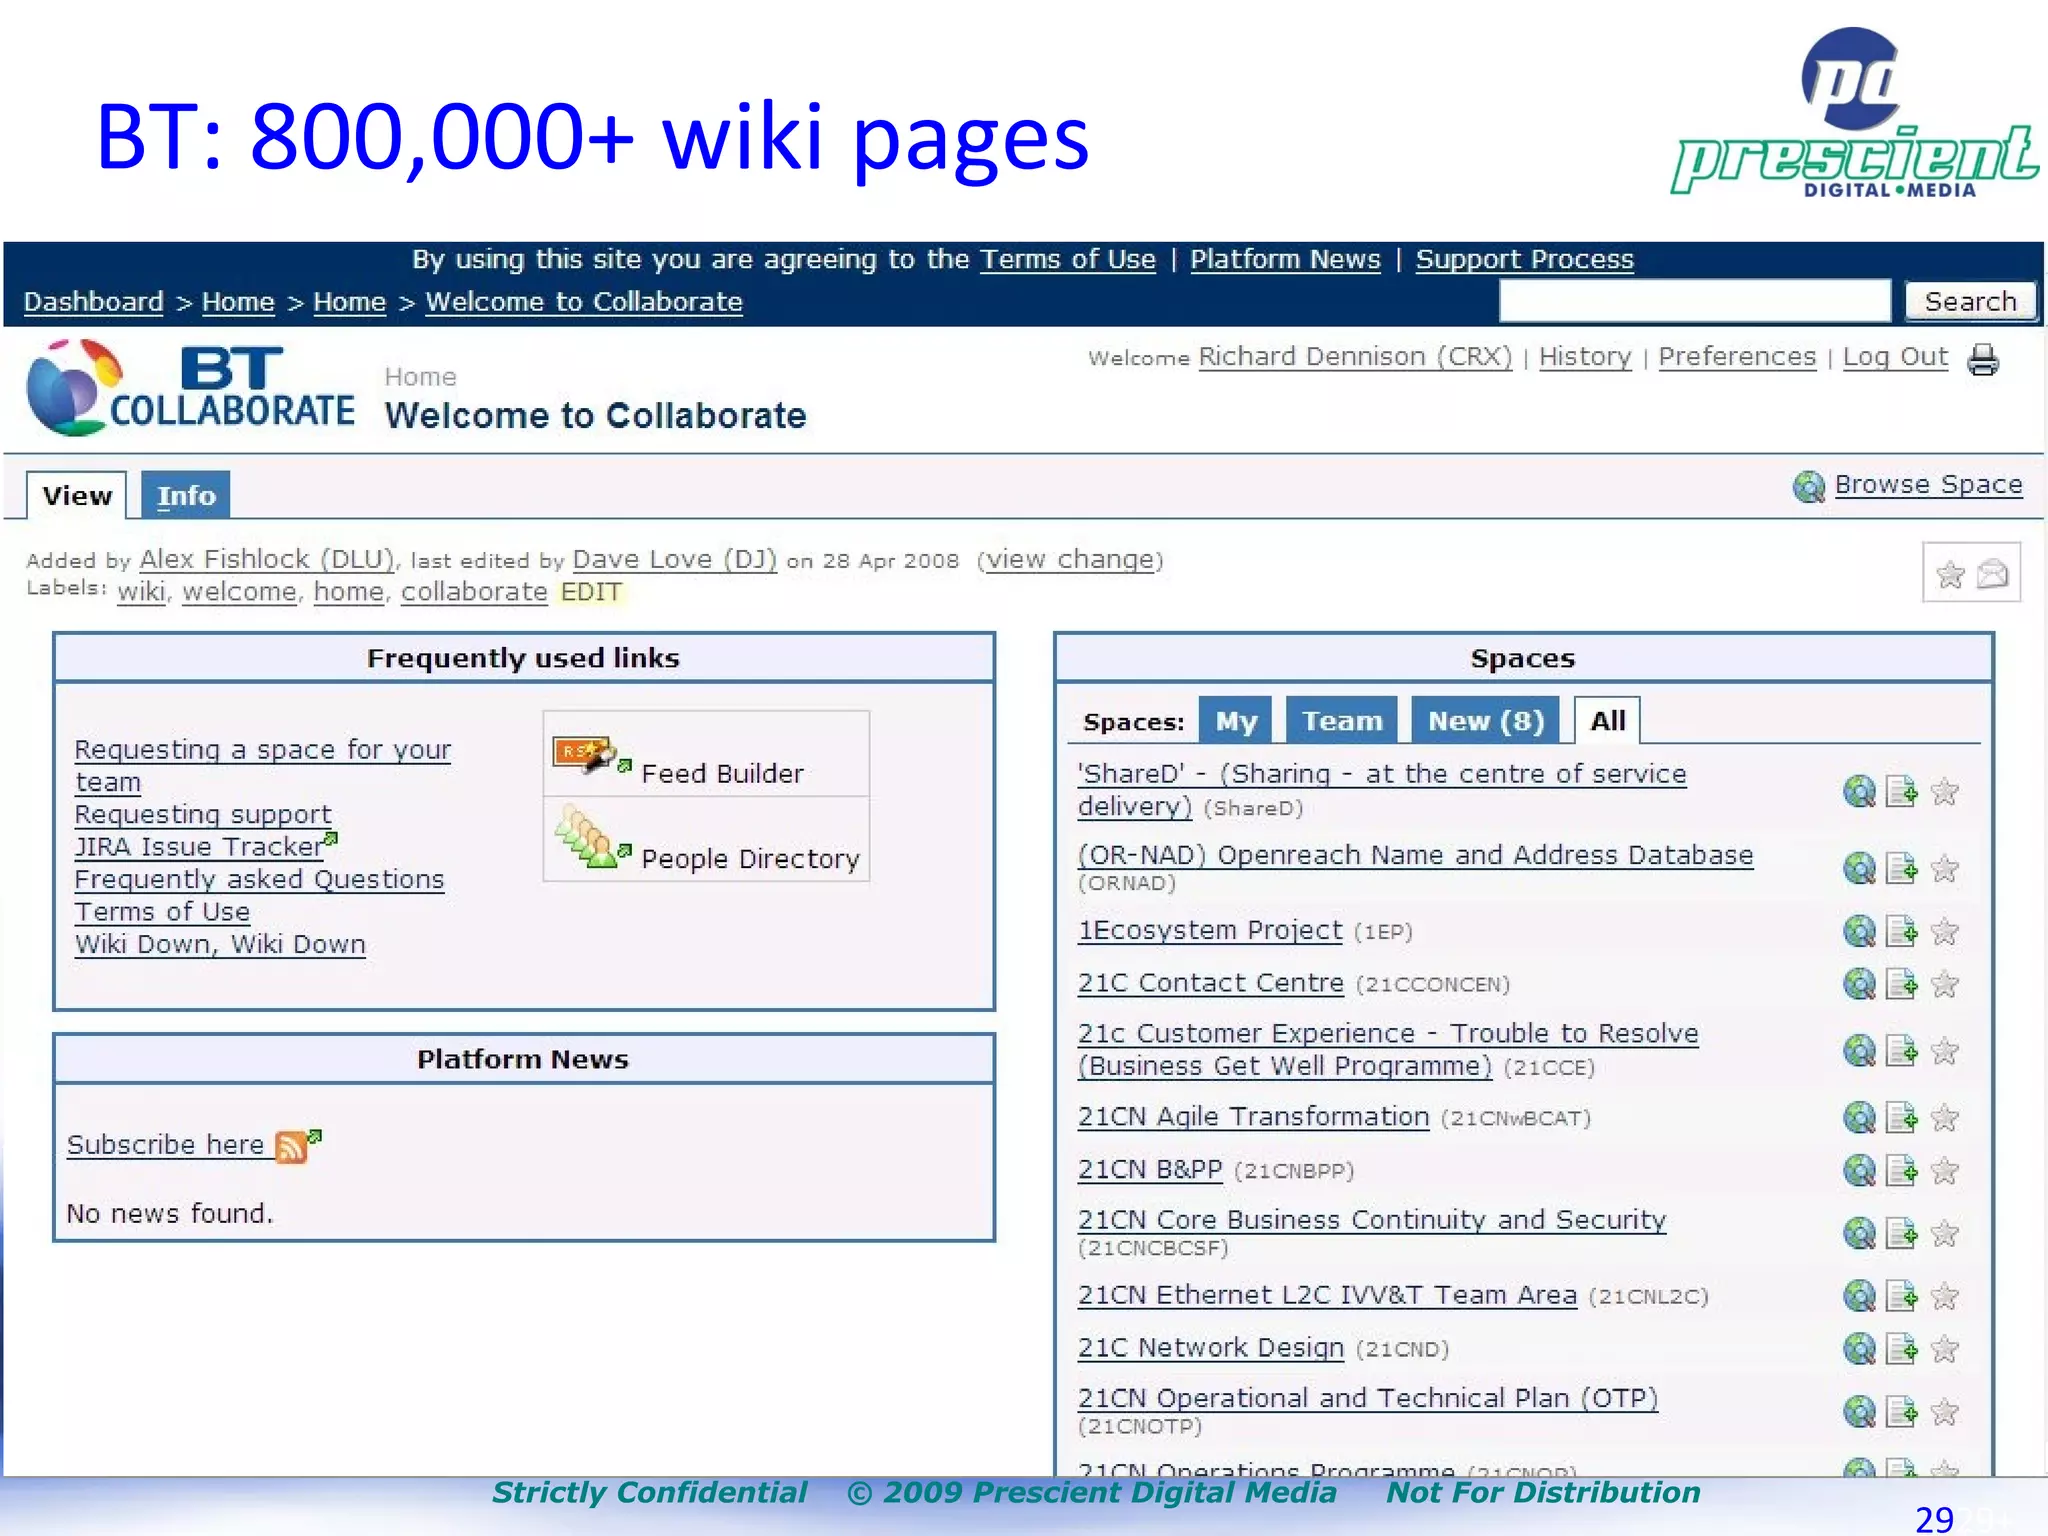Click the Log Out link
Screen dimensions: 2048x1536
tap(1895, 357)
